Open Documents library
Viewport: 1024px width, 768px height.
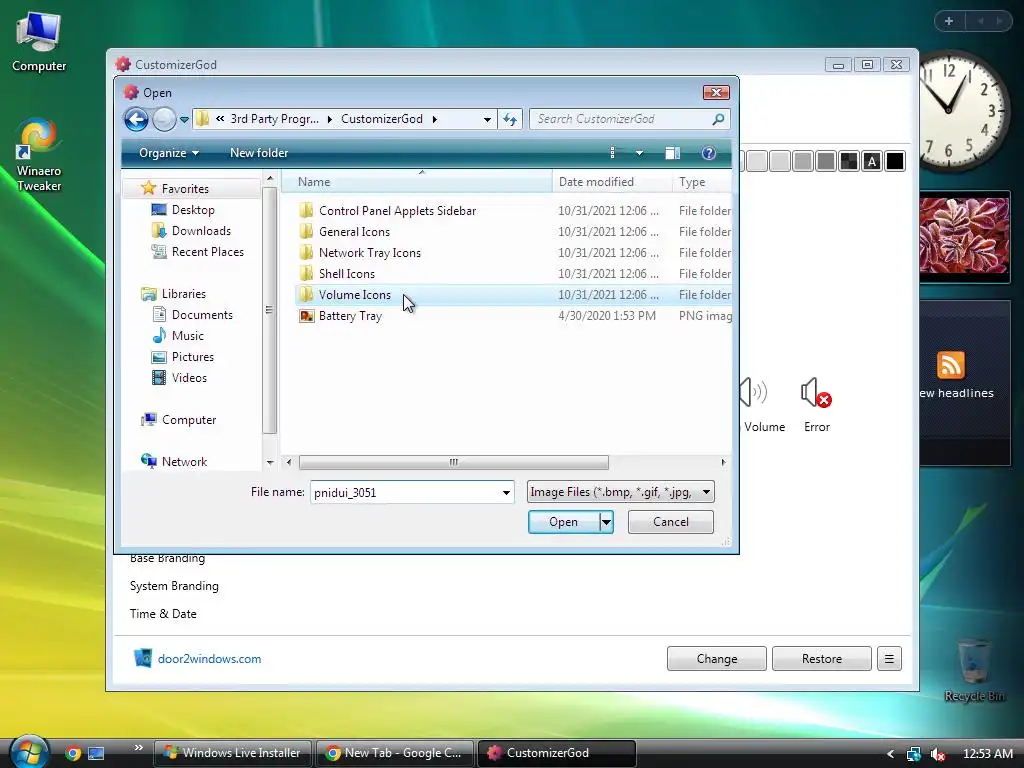coord(202,315)
